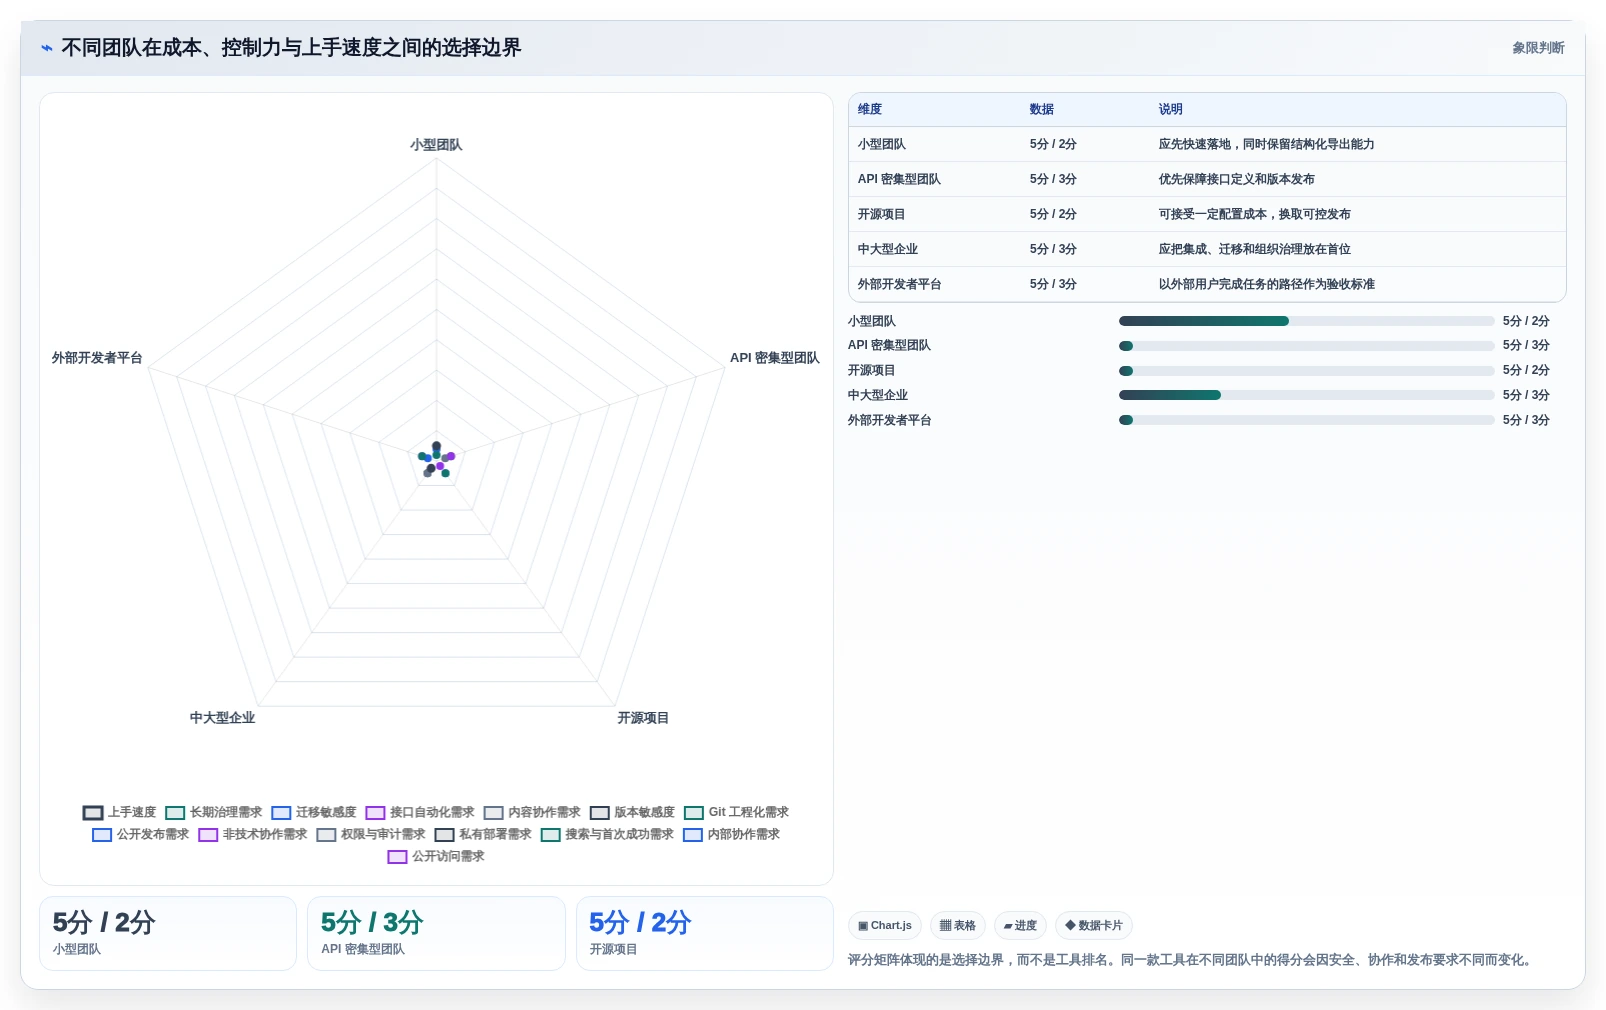The image size is (1606, 1010).
Task: Click the 外部开发者平台 progress bar
Action: [x=1306, y=420]
